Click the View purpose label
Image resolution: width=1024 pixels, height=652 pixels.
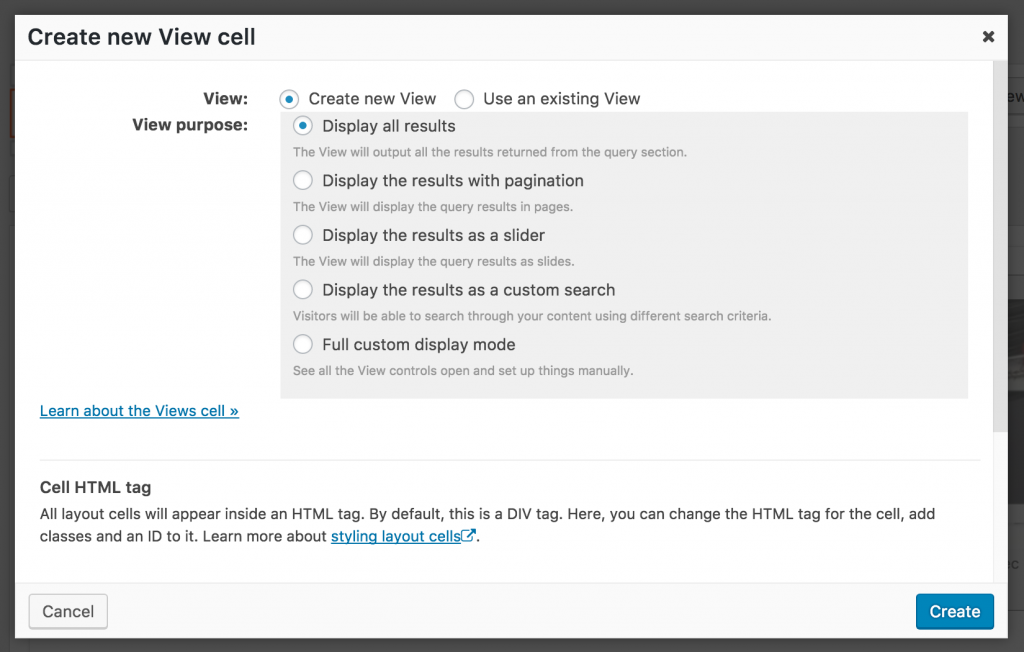[x=190, y=125]
